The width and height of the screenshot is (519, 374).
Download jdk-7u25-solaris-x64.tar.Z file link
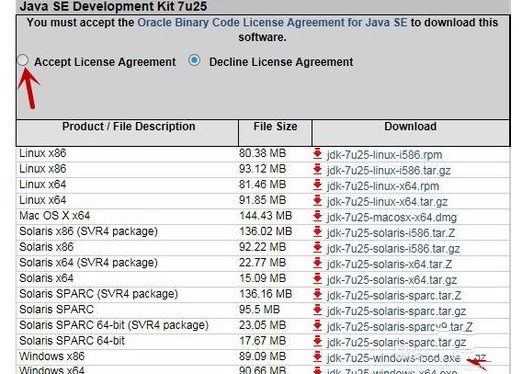tap(389, 264)
